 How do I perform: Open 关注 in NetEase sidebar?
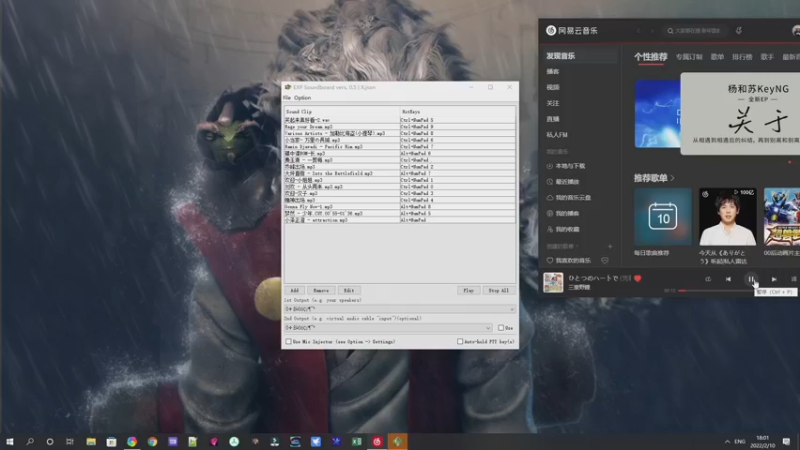tap(553, 103)
